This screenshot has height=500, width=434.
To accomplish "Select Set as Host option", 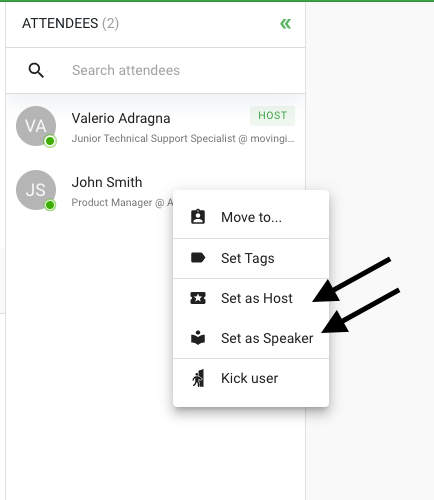I will [251, 298].
